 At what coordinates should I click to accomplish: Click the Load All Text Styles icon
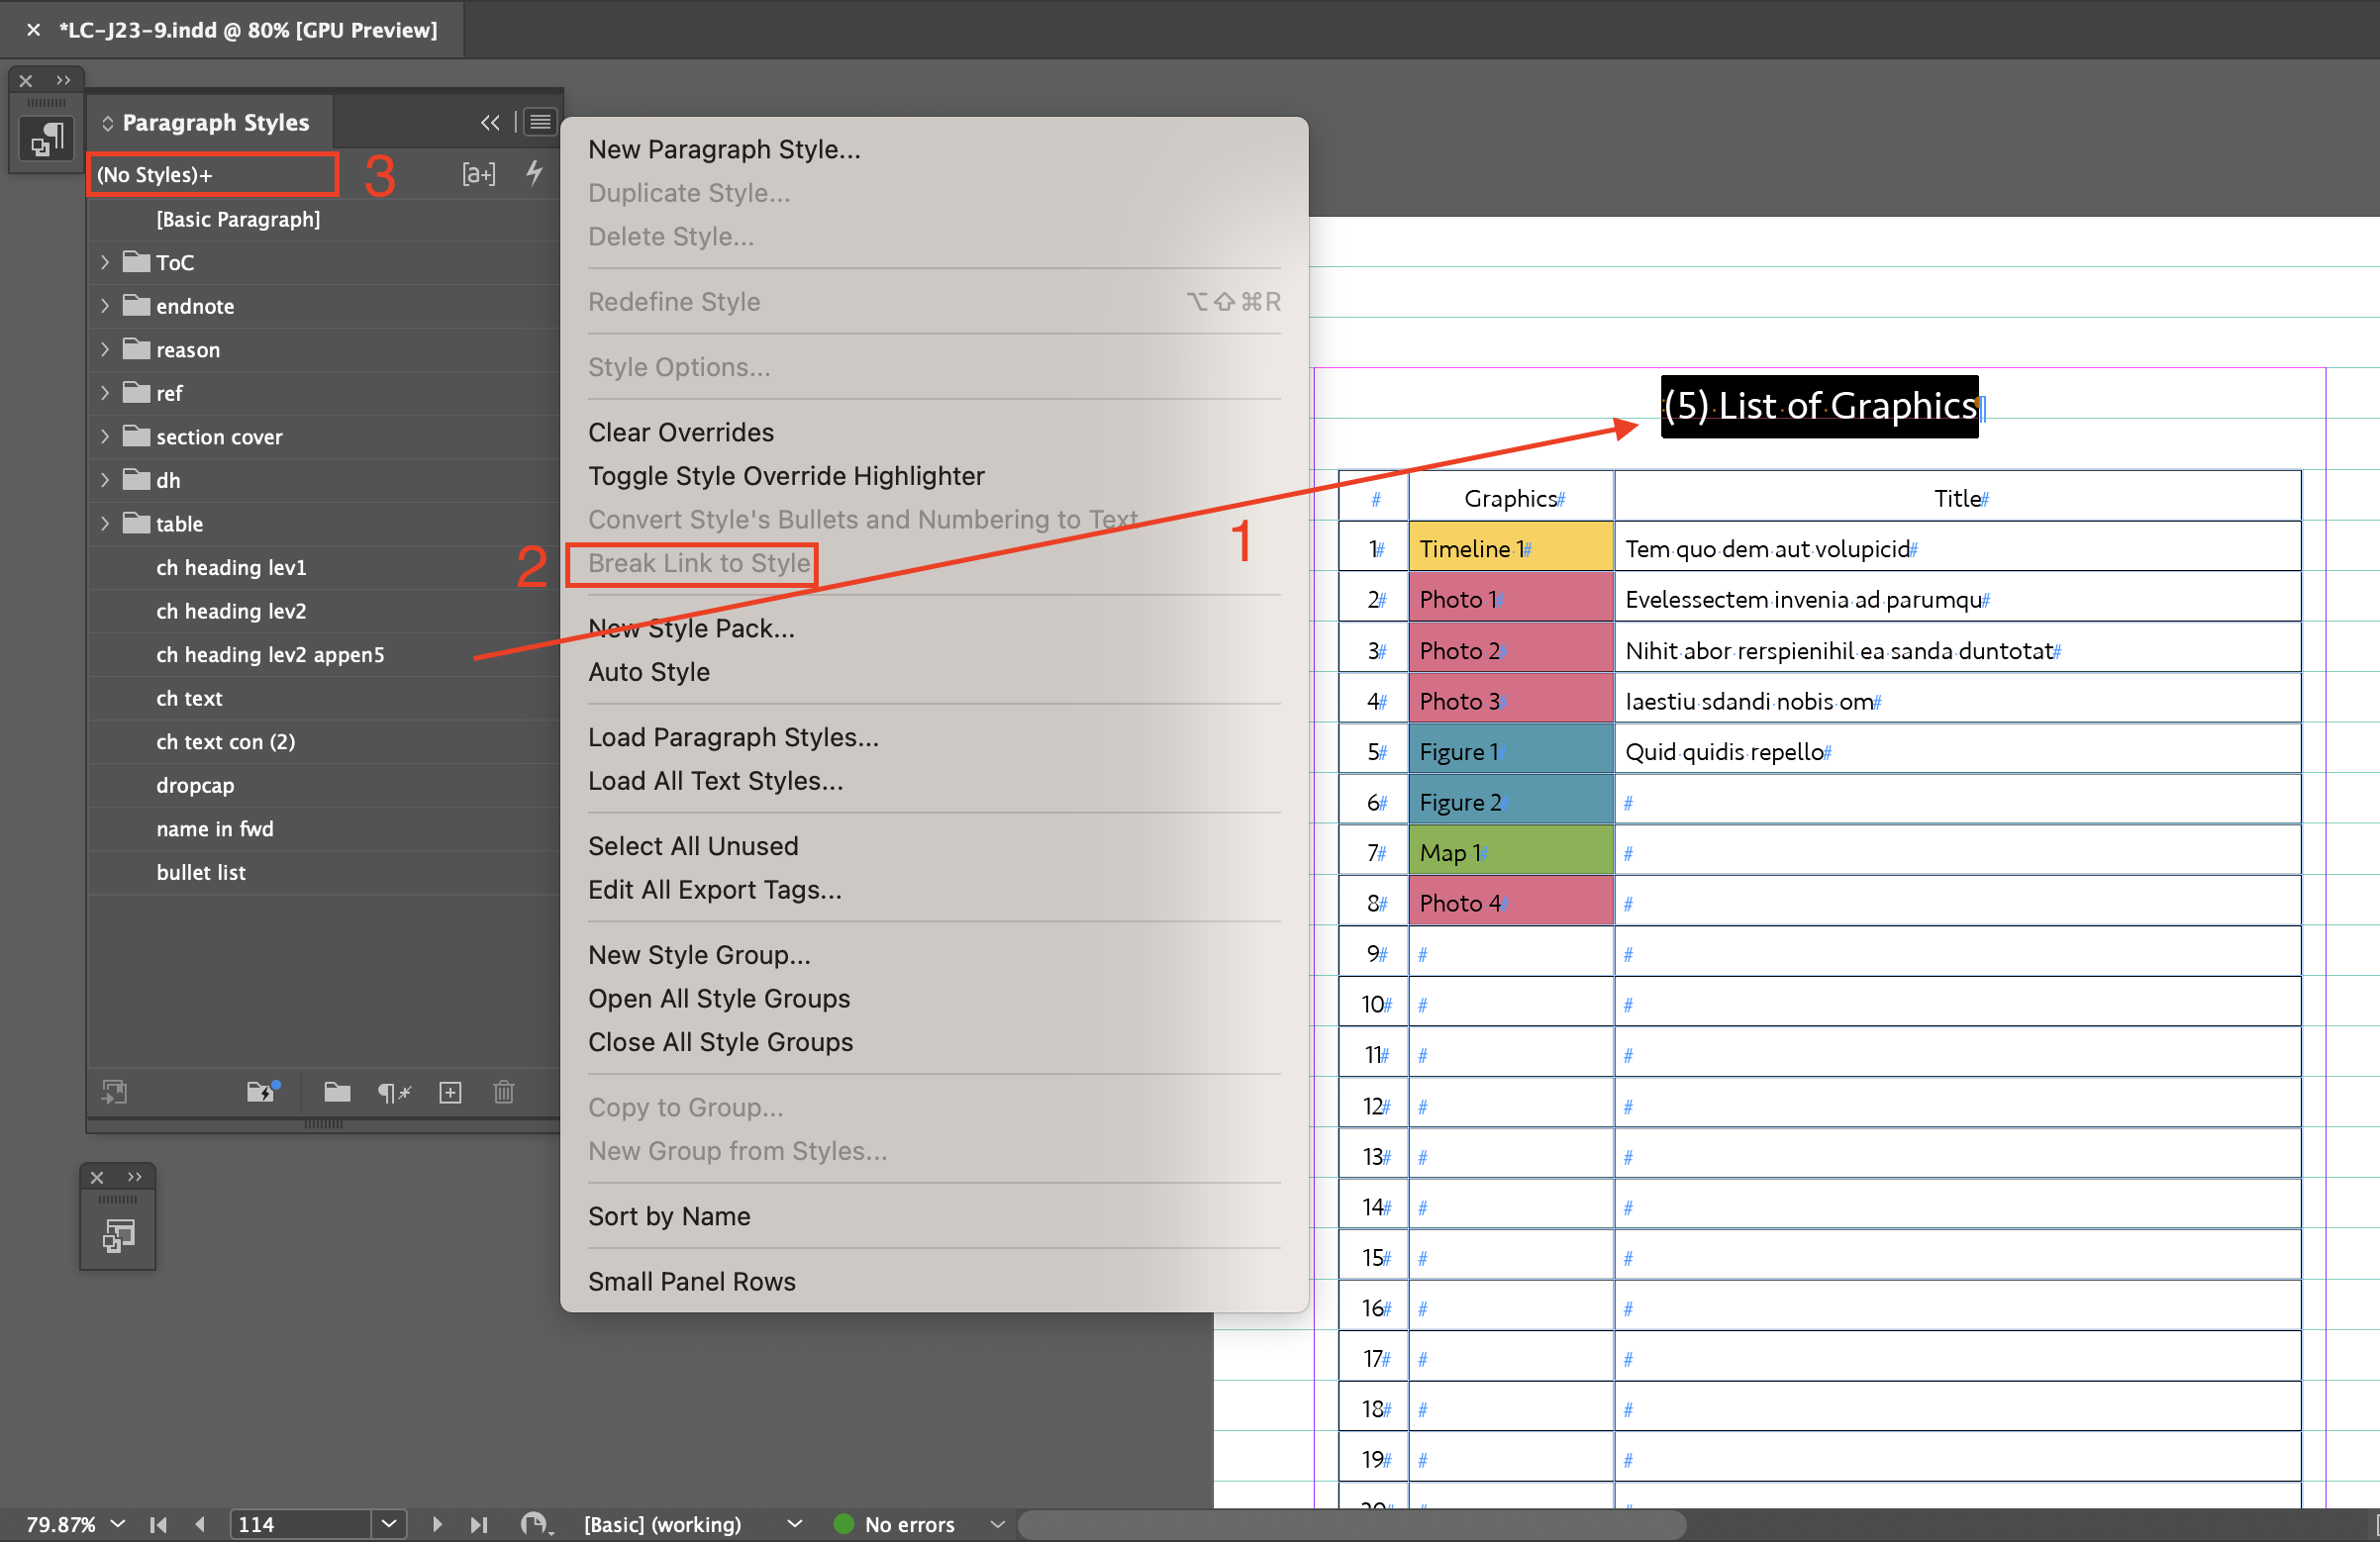click(x=718, y=779)
